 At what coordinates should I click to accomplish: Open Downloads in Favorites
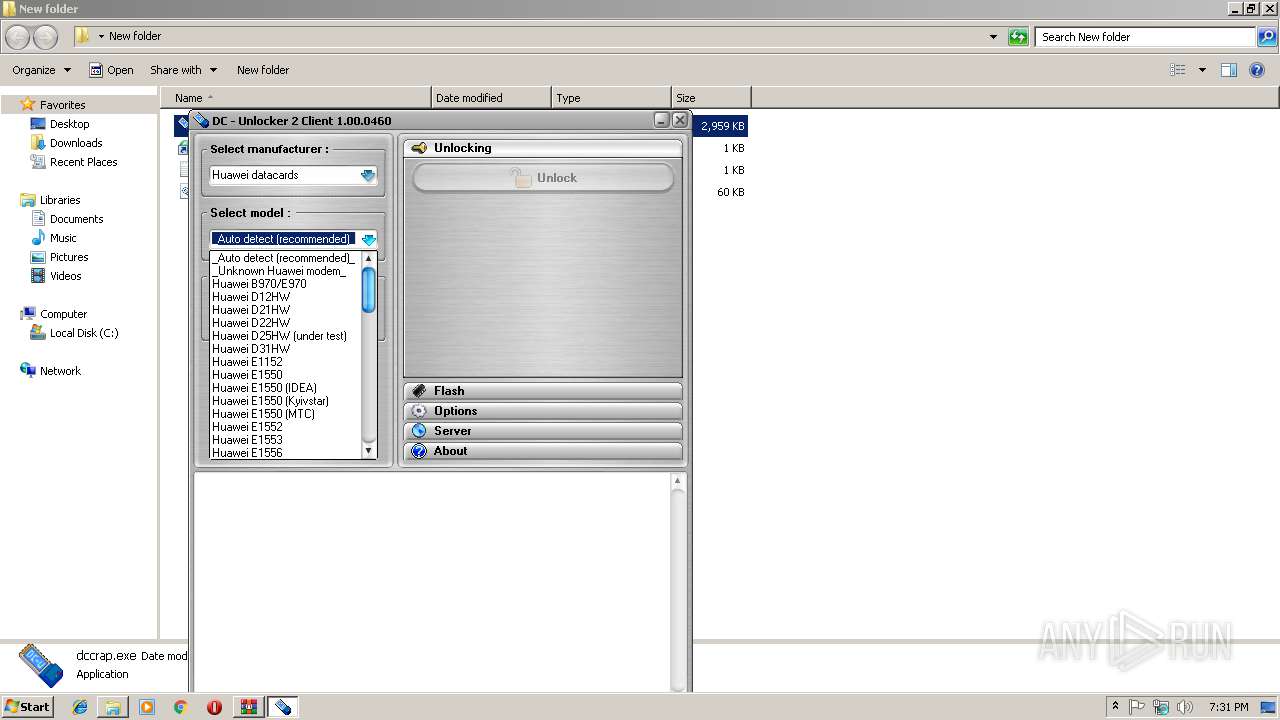coord(76,143)
